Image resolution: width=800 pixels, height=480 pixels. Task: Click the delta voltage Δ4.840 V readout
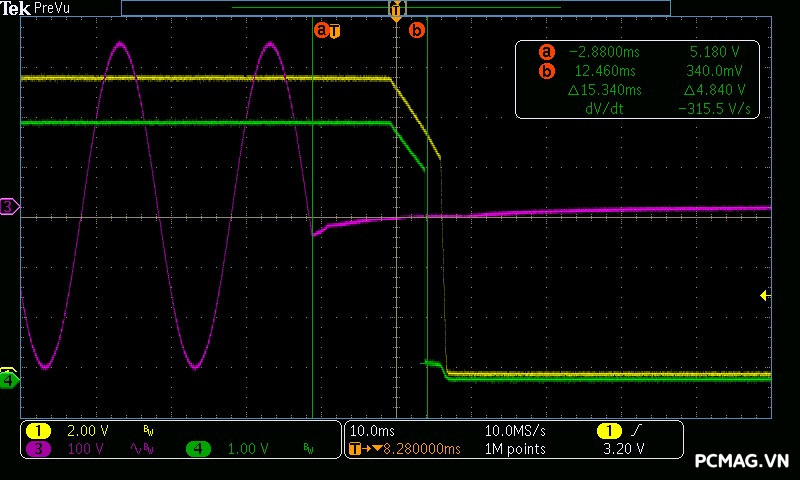pos(714,90)
